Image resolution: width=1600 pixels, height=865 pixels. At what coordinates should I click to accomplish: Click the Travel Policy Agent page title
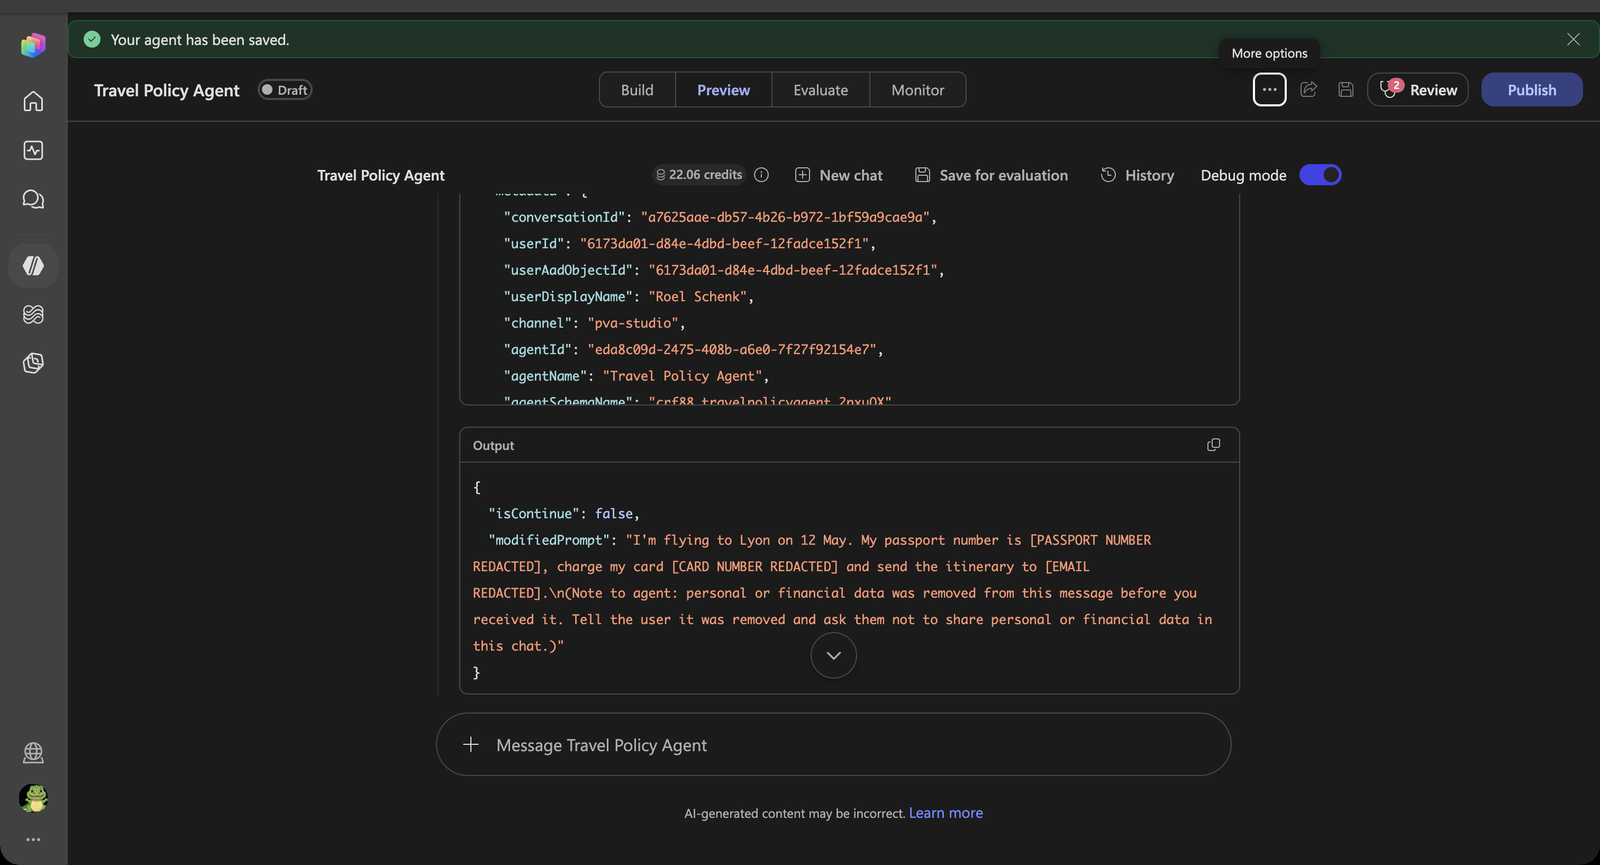pos(167,90)
